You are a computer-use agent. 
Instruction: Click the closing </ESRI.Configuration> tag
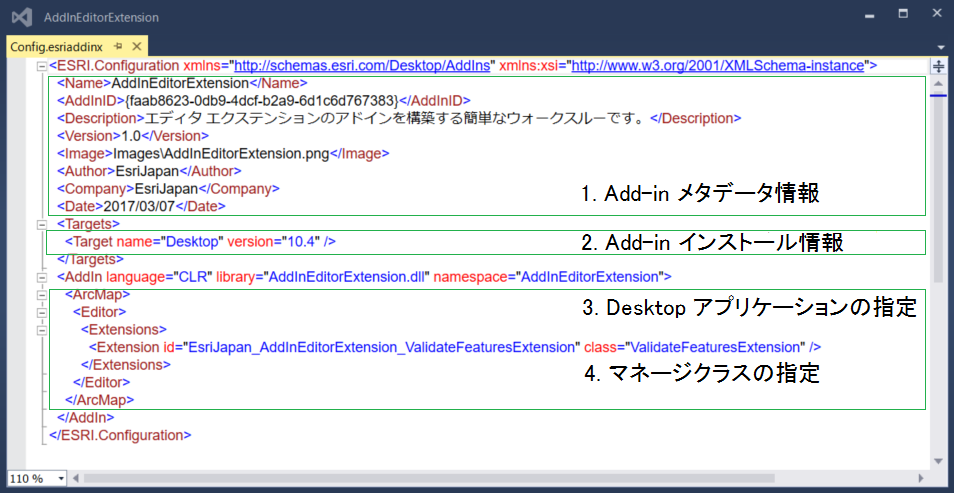[x=120, y=436]
